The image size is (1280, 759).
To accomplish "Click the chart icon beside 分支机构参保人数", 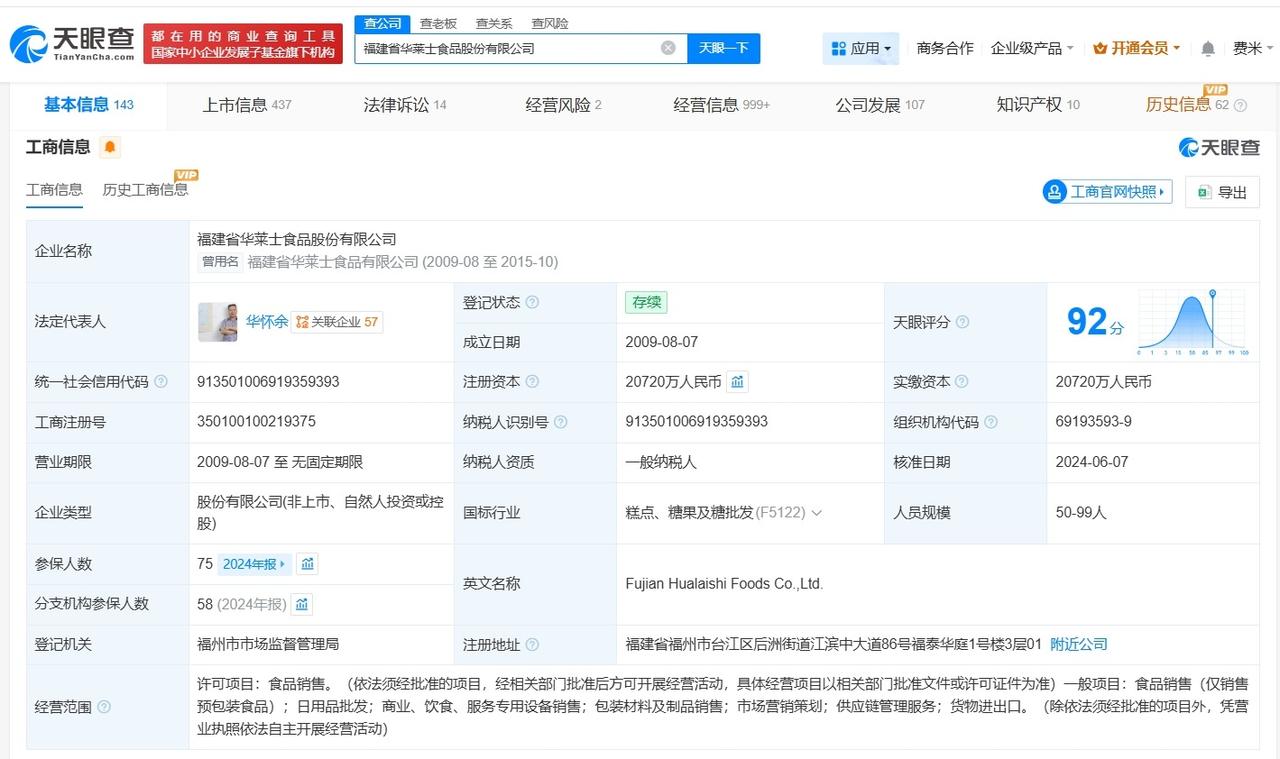I will (302, 604).
